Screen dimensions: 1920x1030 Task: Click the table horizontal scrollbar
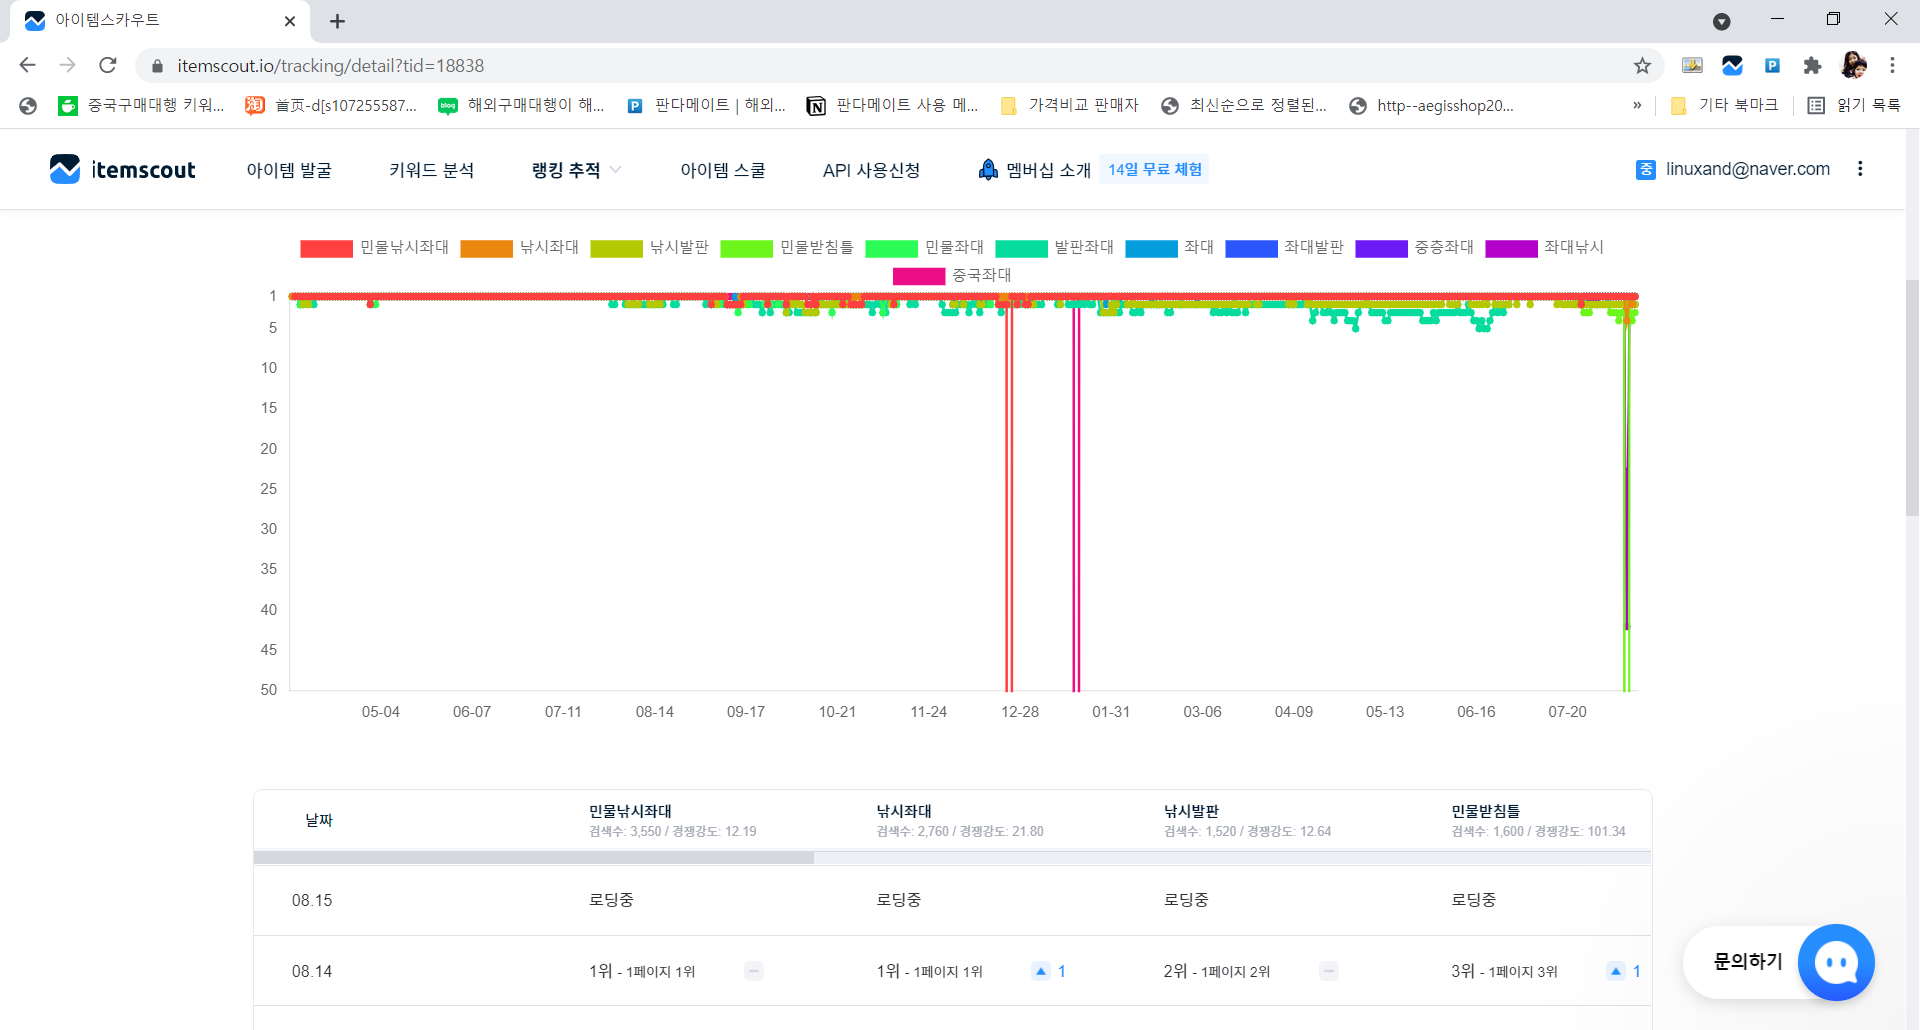click(x=534, y=858)
